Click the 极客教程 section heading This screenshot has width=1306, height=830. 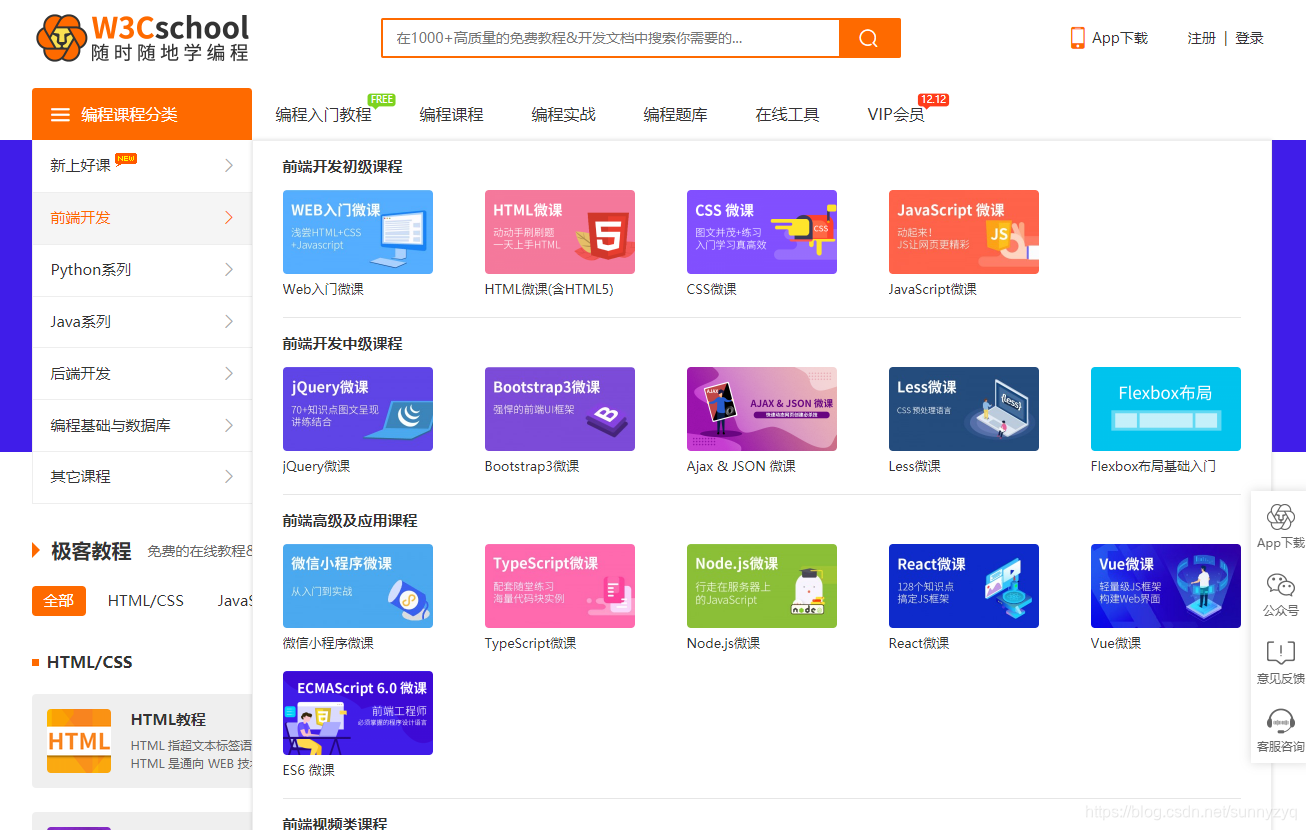click(x=91, y=551)
